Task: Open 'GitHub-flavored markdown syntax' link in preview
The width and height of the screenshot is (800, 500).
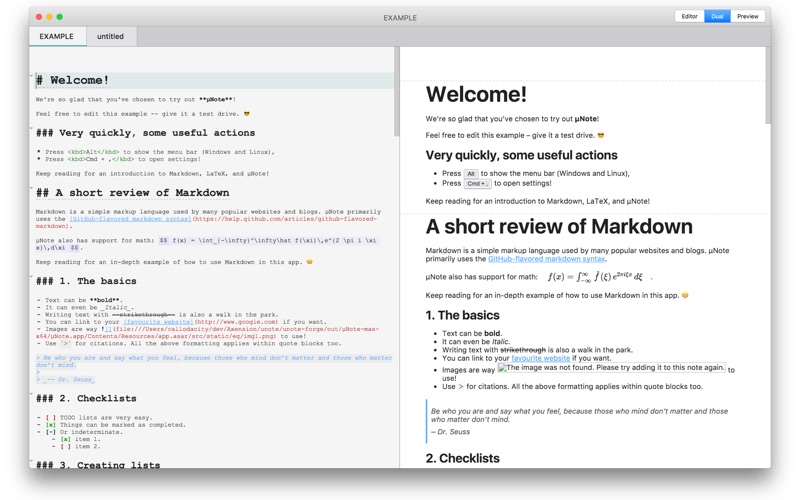Action: tap(546, 259)
